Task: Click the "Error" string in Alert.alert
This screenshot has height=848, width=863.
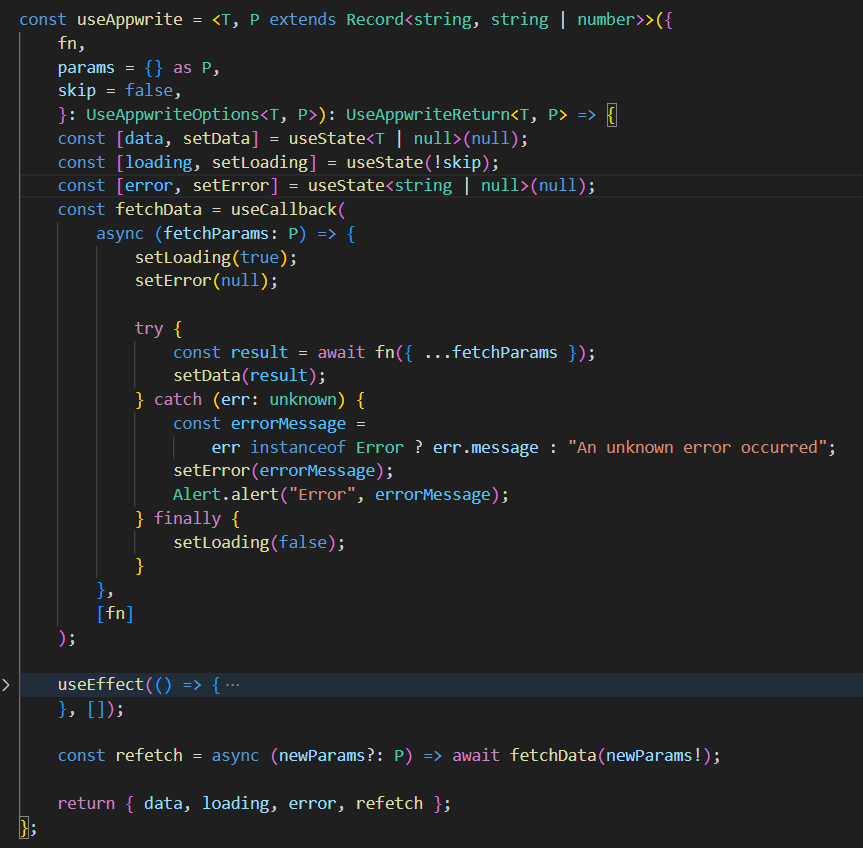Action: tap(322, 495)
